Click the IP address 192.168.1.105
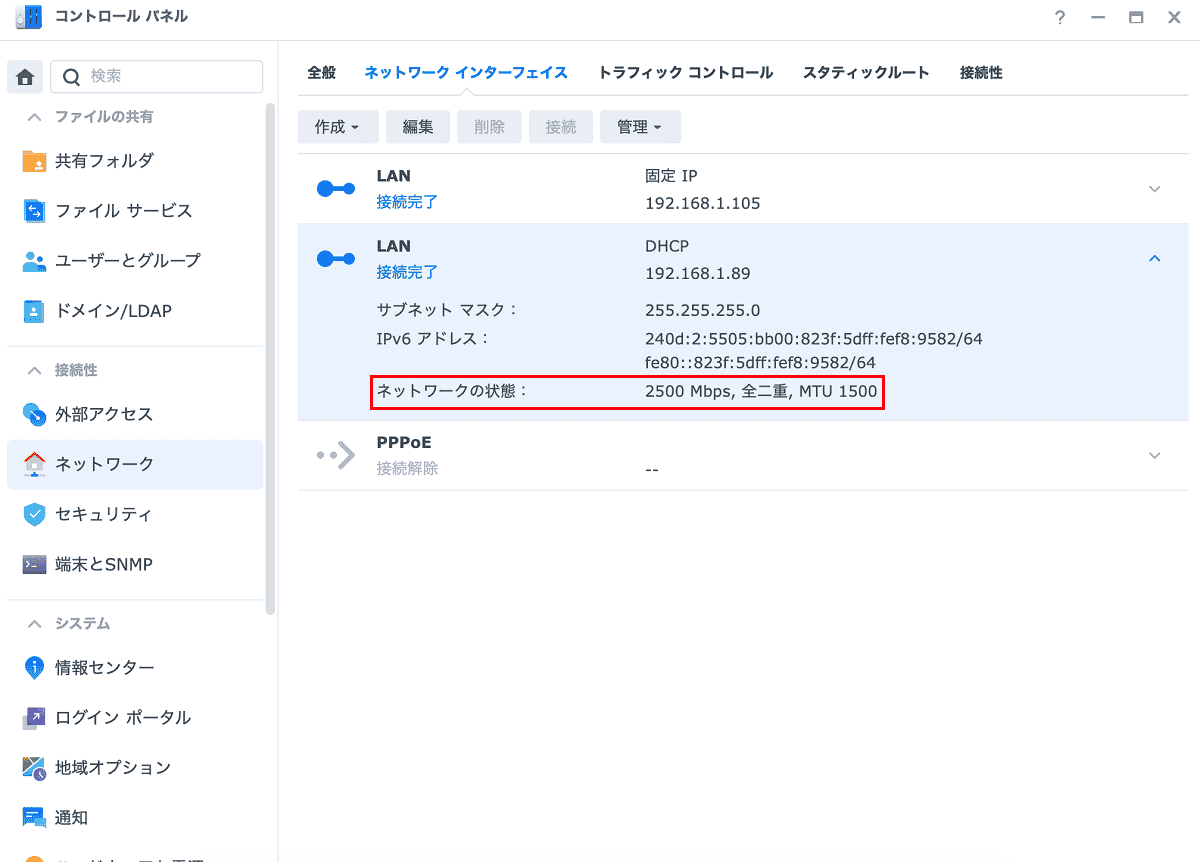The width and height of the screenshot is (1200, 862). click(x=703, y=203)
